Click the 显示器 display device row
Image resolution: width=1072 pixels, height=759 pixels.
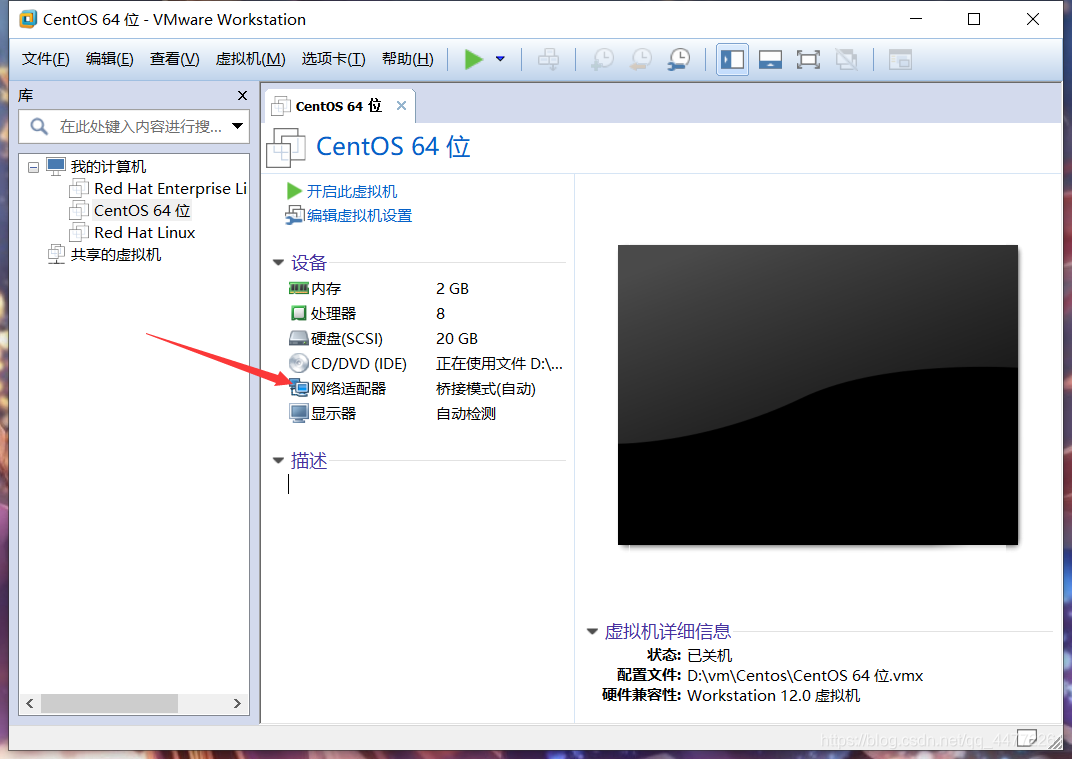coord(427,414)
